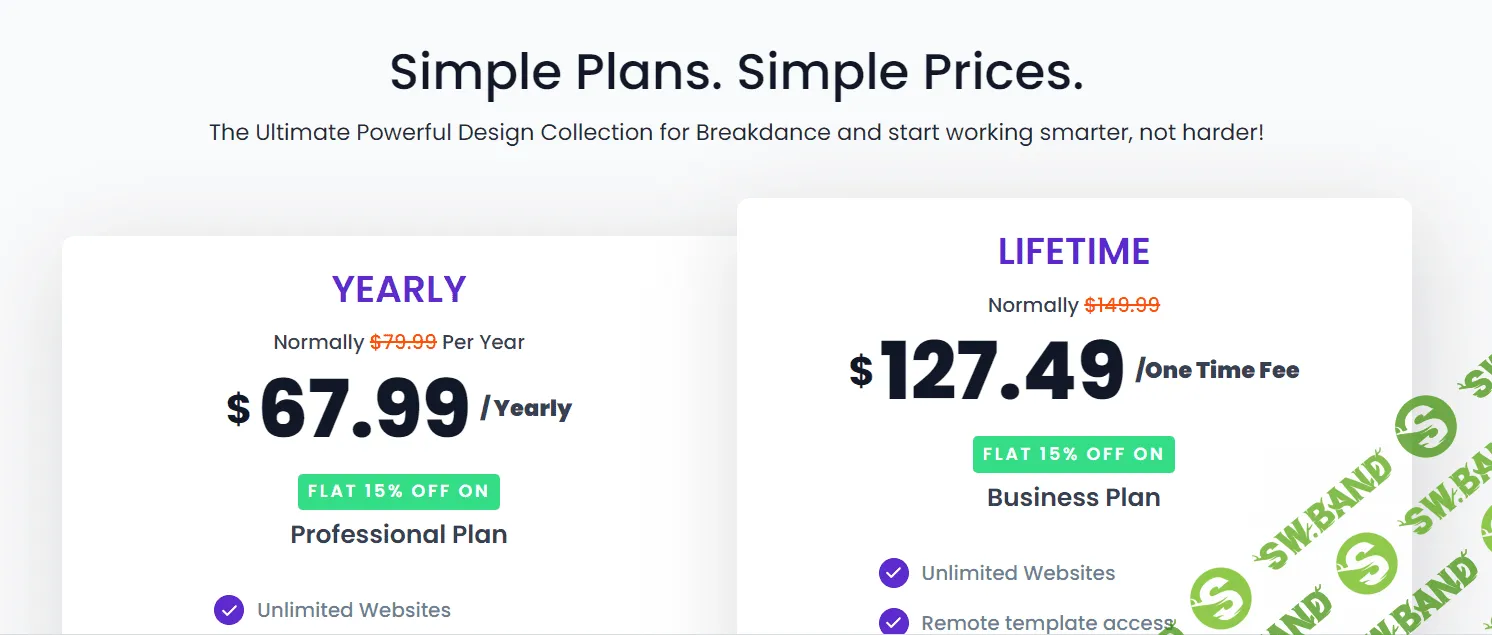This screenshot has height=635, width=1492.
Task: Select the YEARLY plan heading
Action: pyautogui.click(x=399, y=290)
